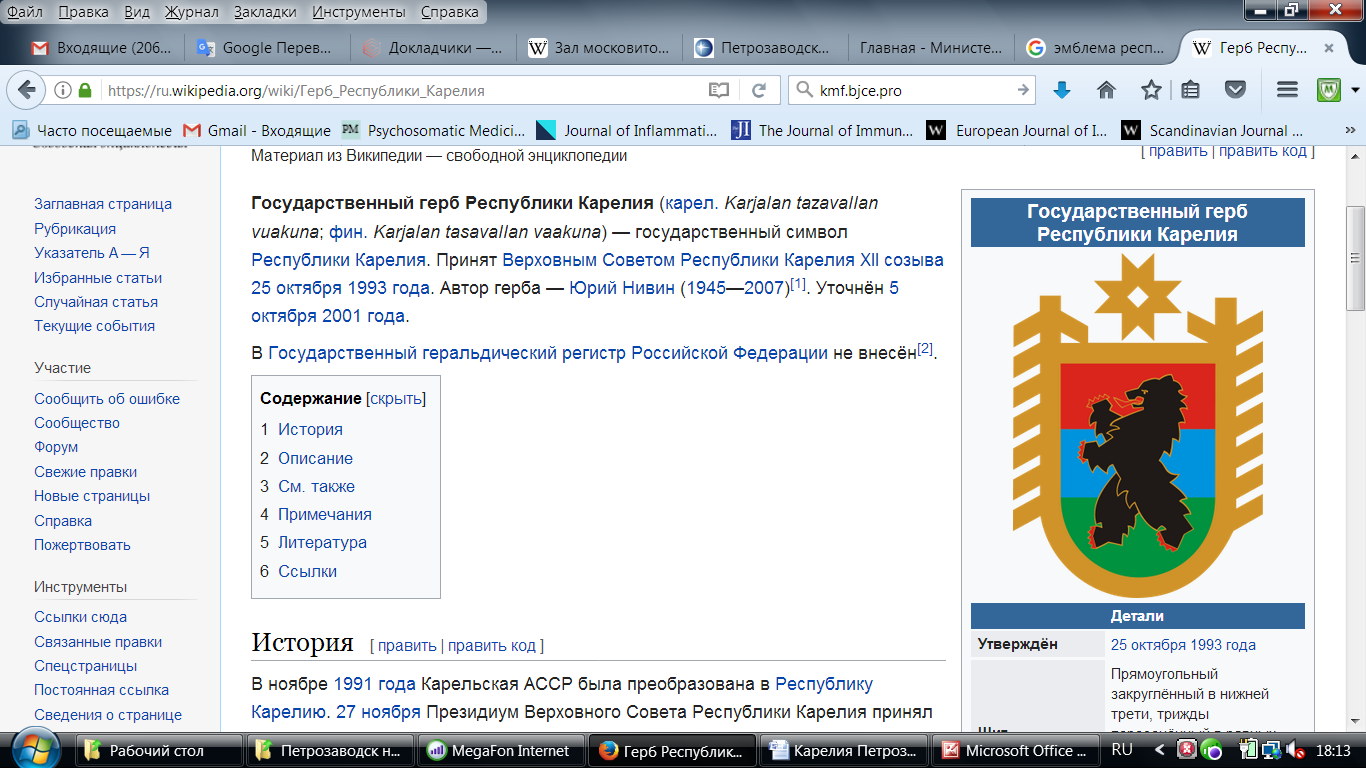
Task: Switch to MegaFon Internet in the taskbar
Action: pyautogui.click(x=502, y=750)
